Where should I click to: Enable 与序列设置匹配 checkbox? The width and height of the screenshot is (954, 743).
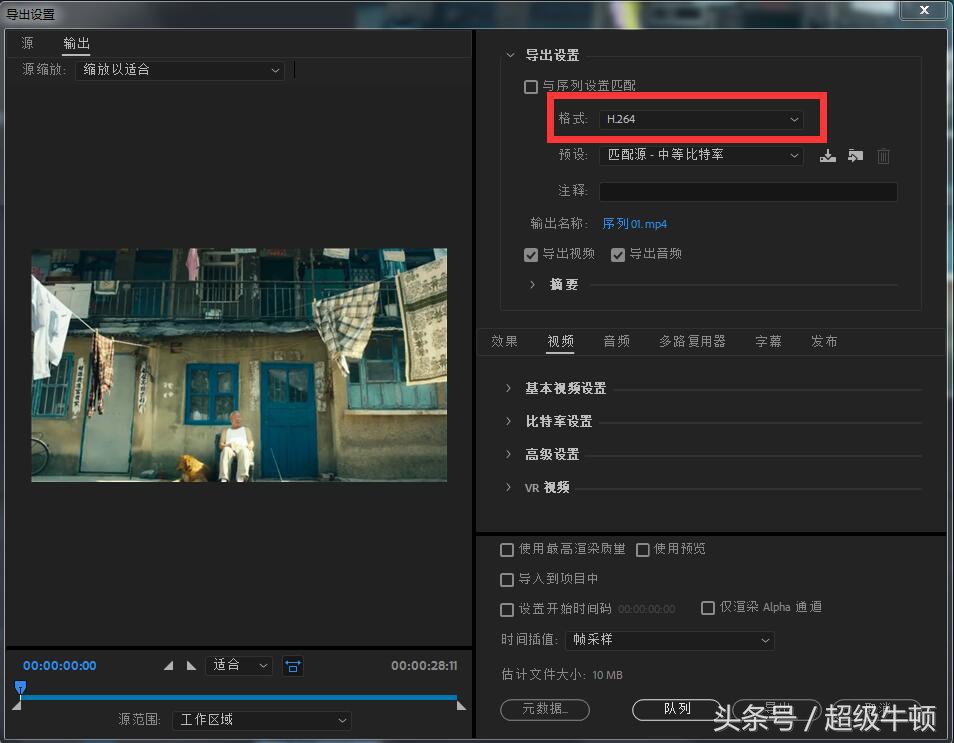click(x=531, y=86)
